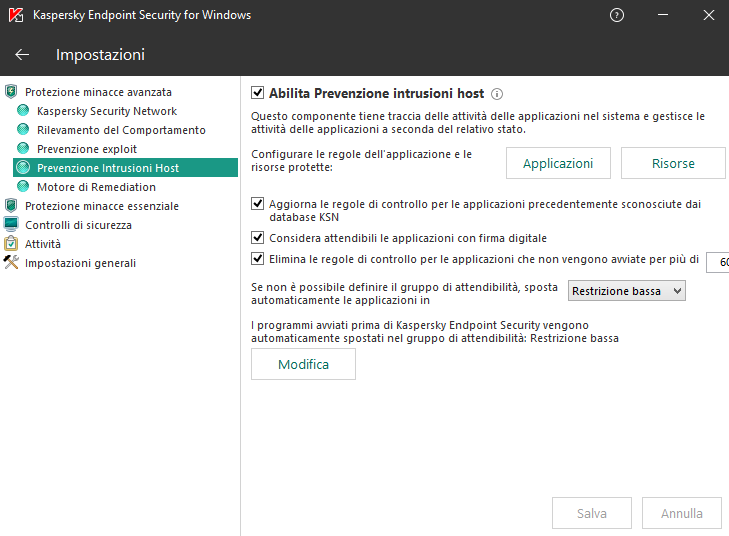Click the Kaspersky logo icon in title bar
The image size is (729, 536).
tap(16, 15)
